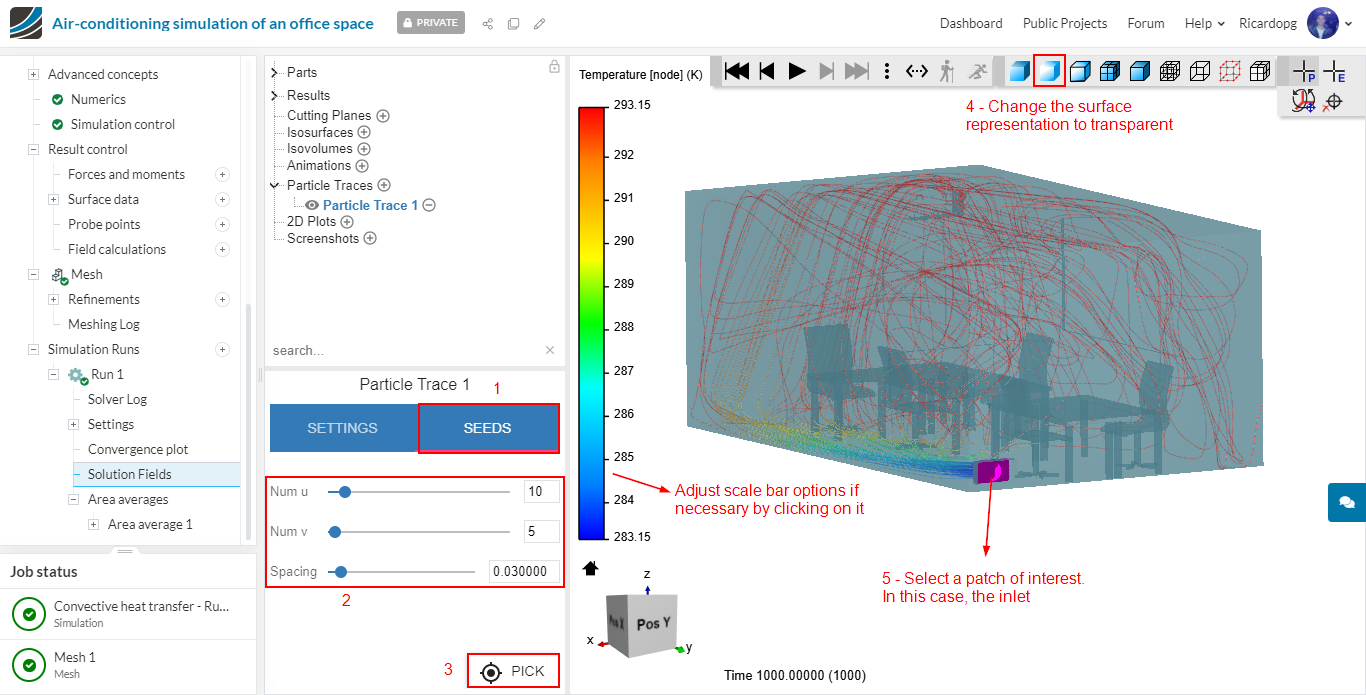Image resolution: width=1366 pixels, height=695 pixels.
Task: Select red dotted wireframe display mode
Action: (x=1230, y=71)
